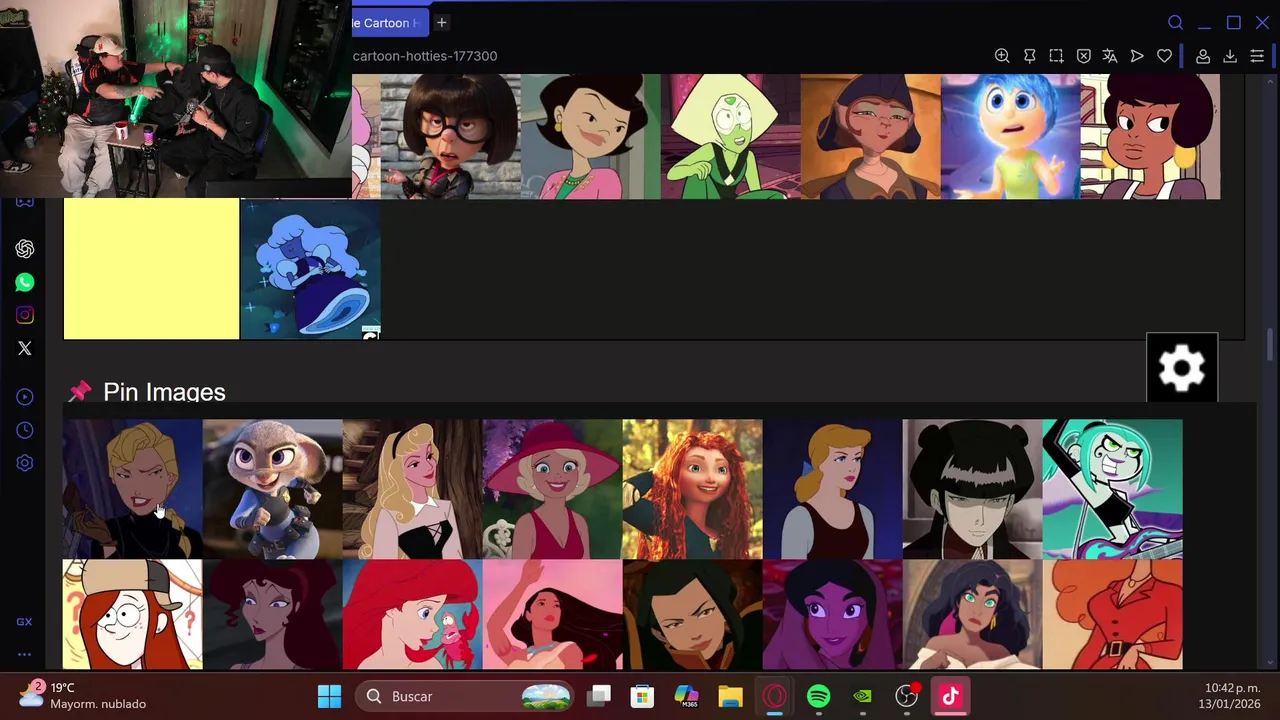Select the Merida curly red hair image

(x=692, y=489)
